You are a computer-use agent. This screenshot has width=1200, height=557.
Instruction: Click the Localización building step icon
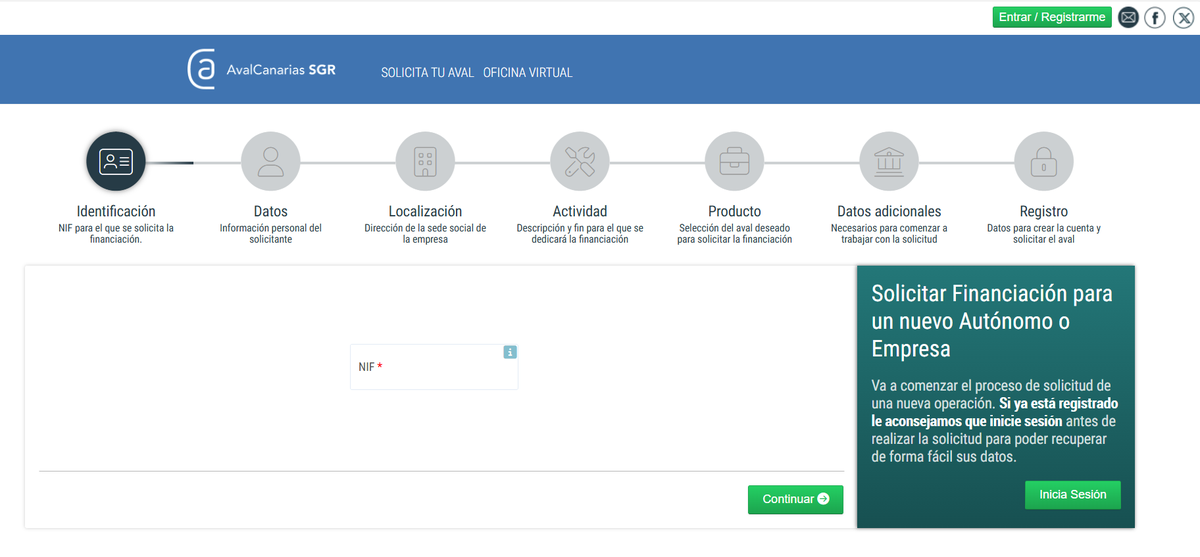(425, 162)
